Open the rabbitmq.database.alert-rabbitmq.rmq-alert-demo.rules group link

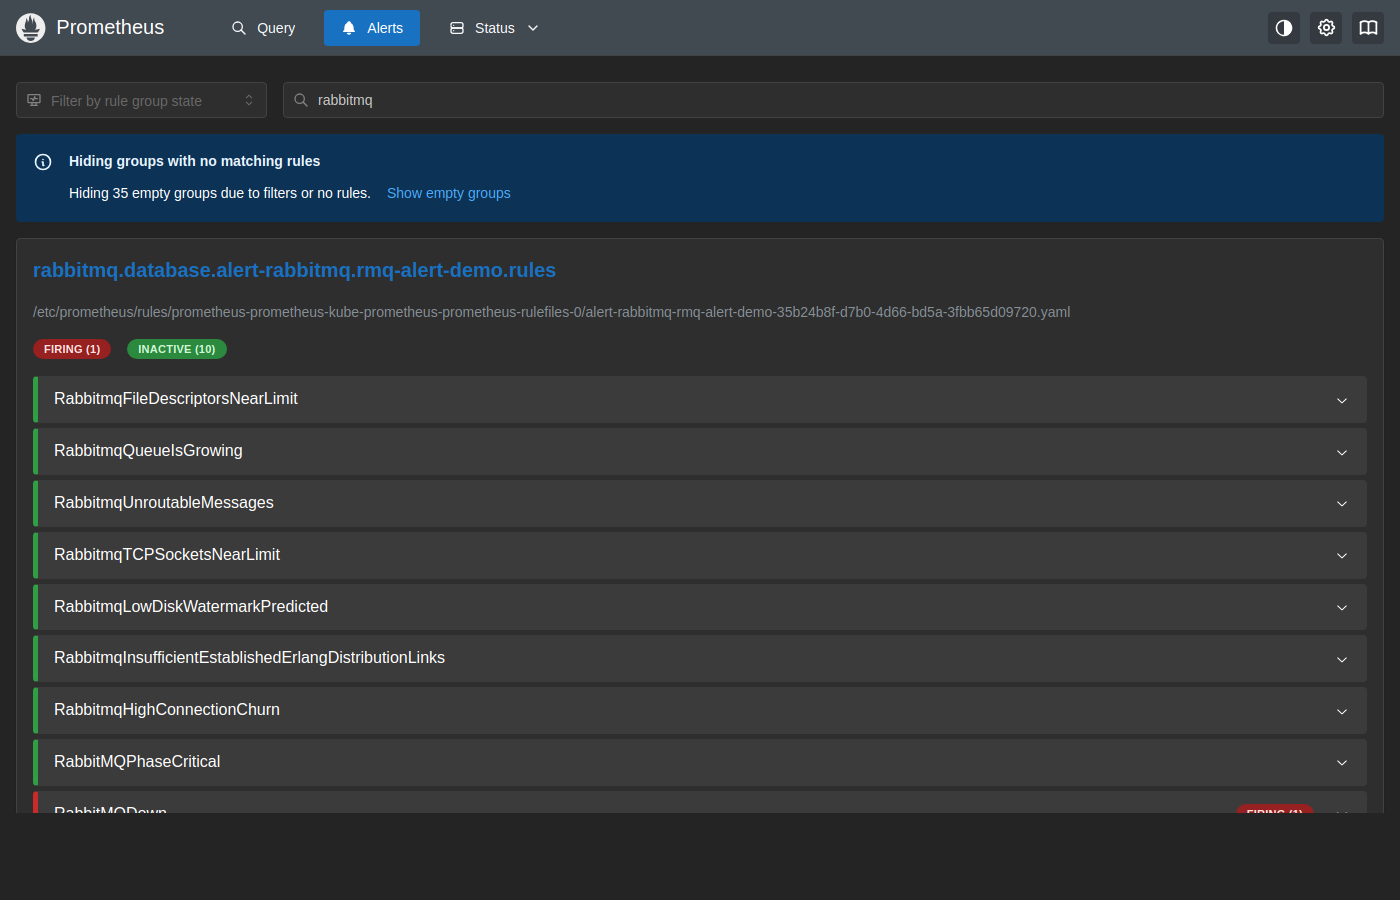click(294, 270)
